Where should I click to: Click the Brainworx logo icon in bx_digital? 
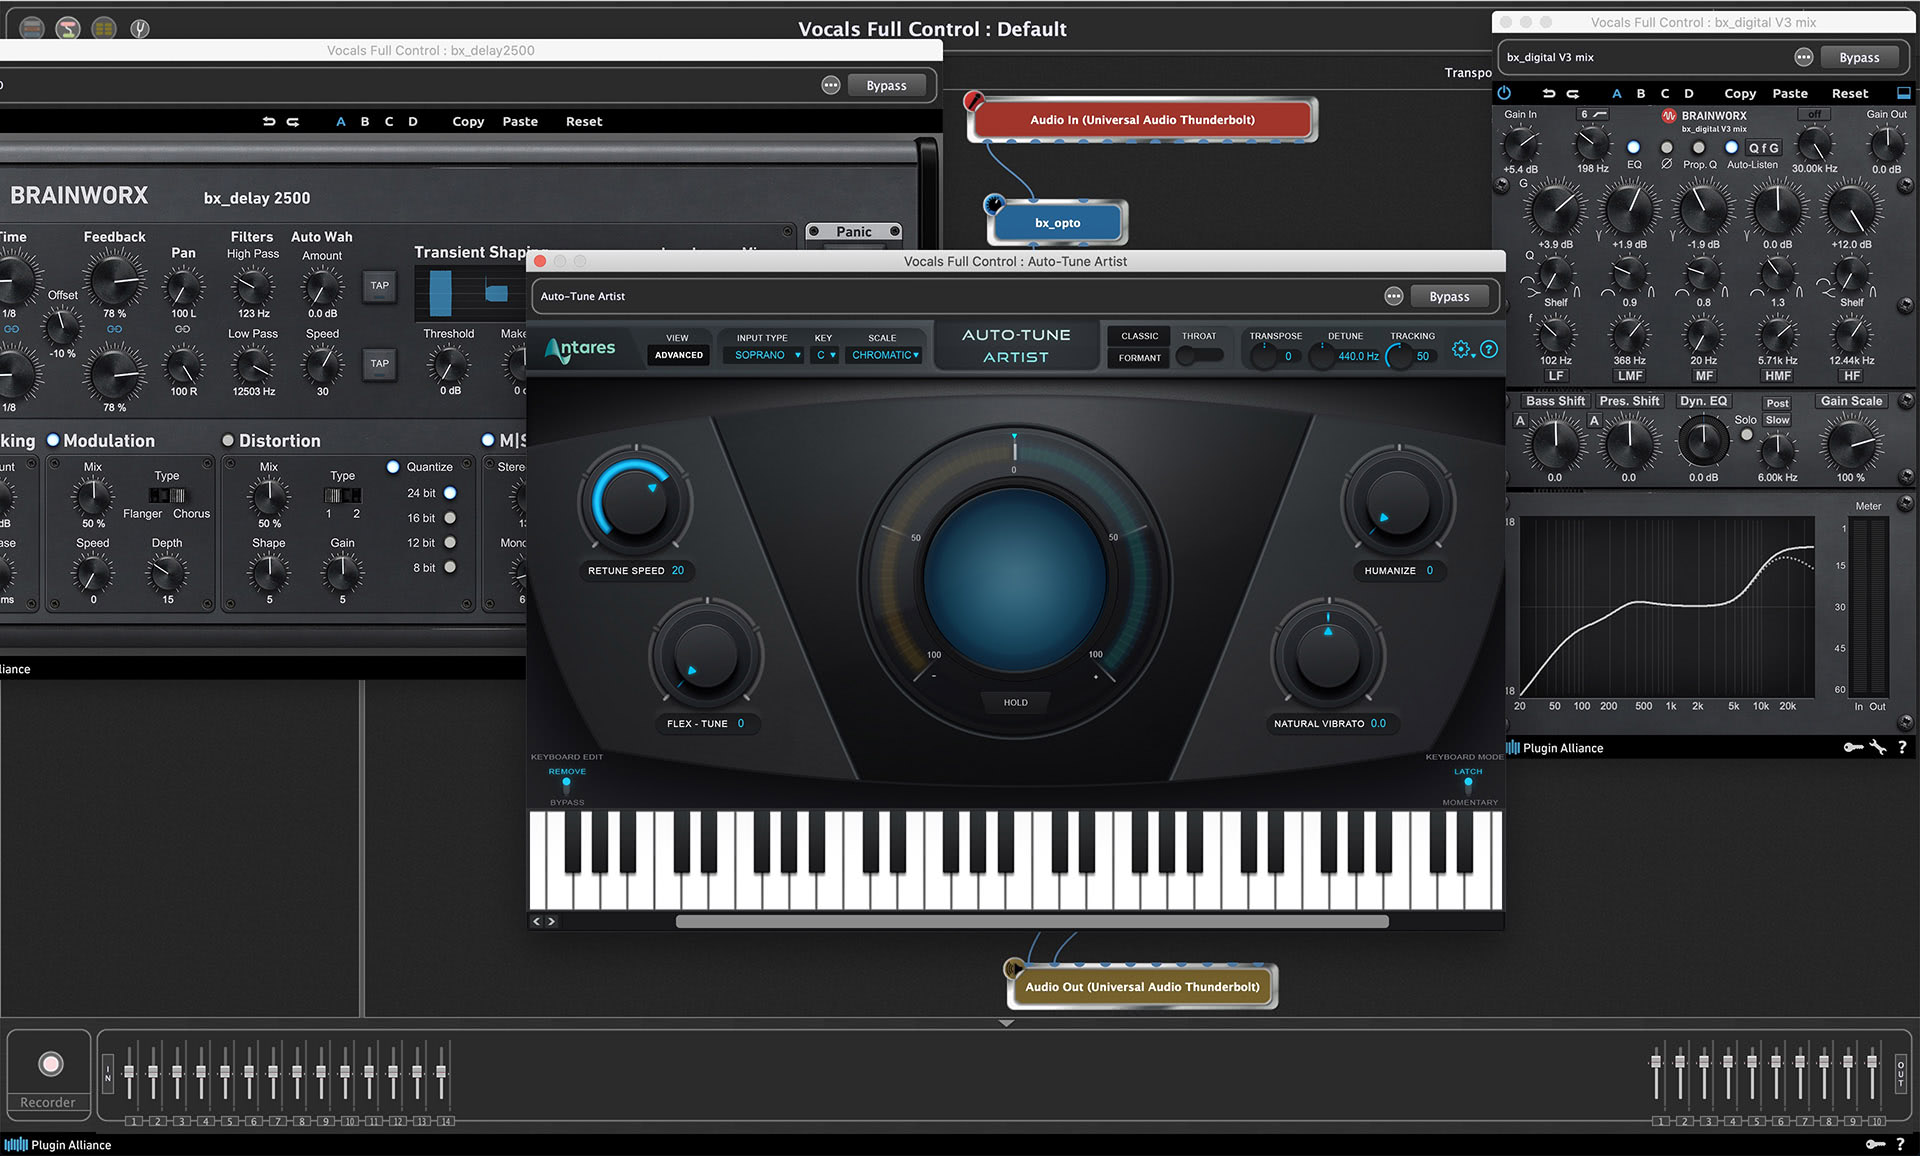click(x=1669, y=116)
